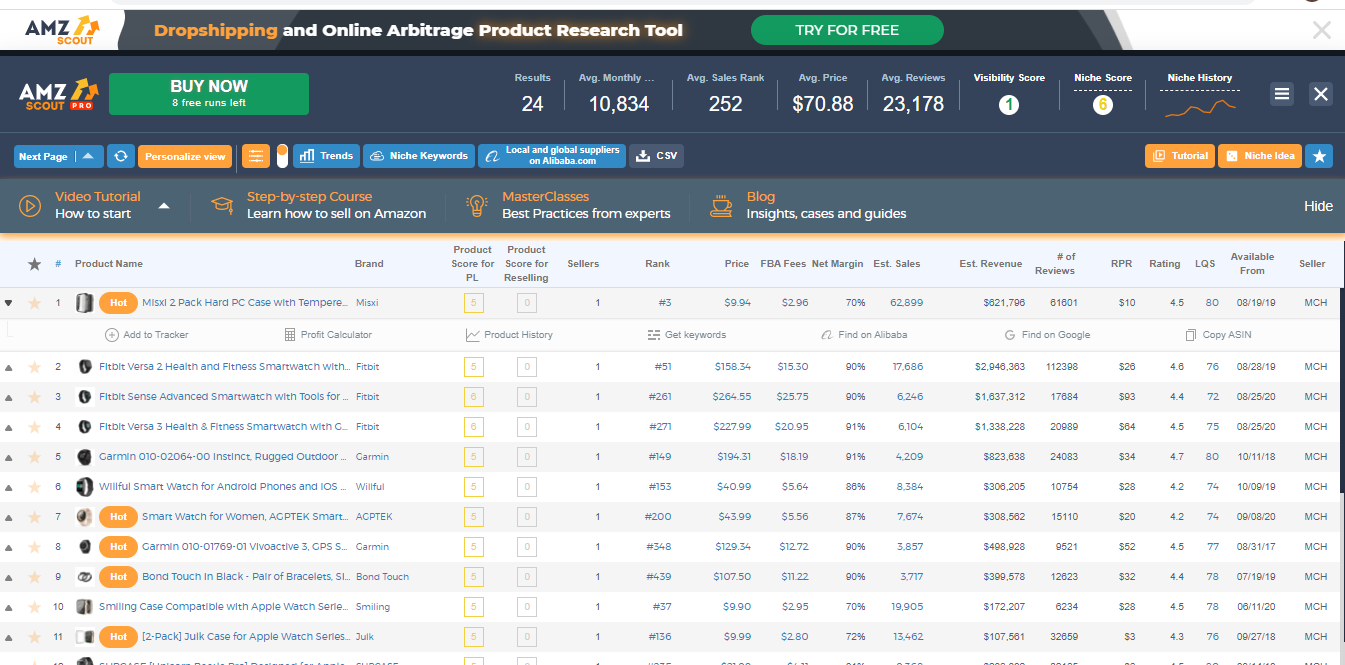Click the green BUY NOW button
Screen dimensions: 1345x665
[209, 94]
